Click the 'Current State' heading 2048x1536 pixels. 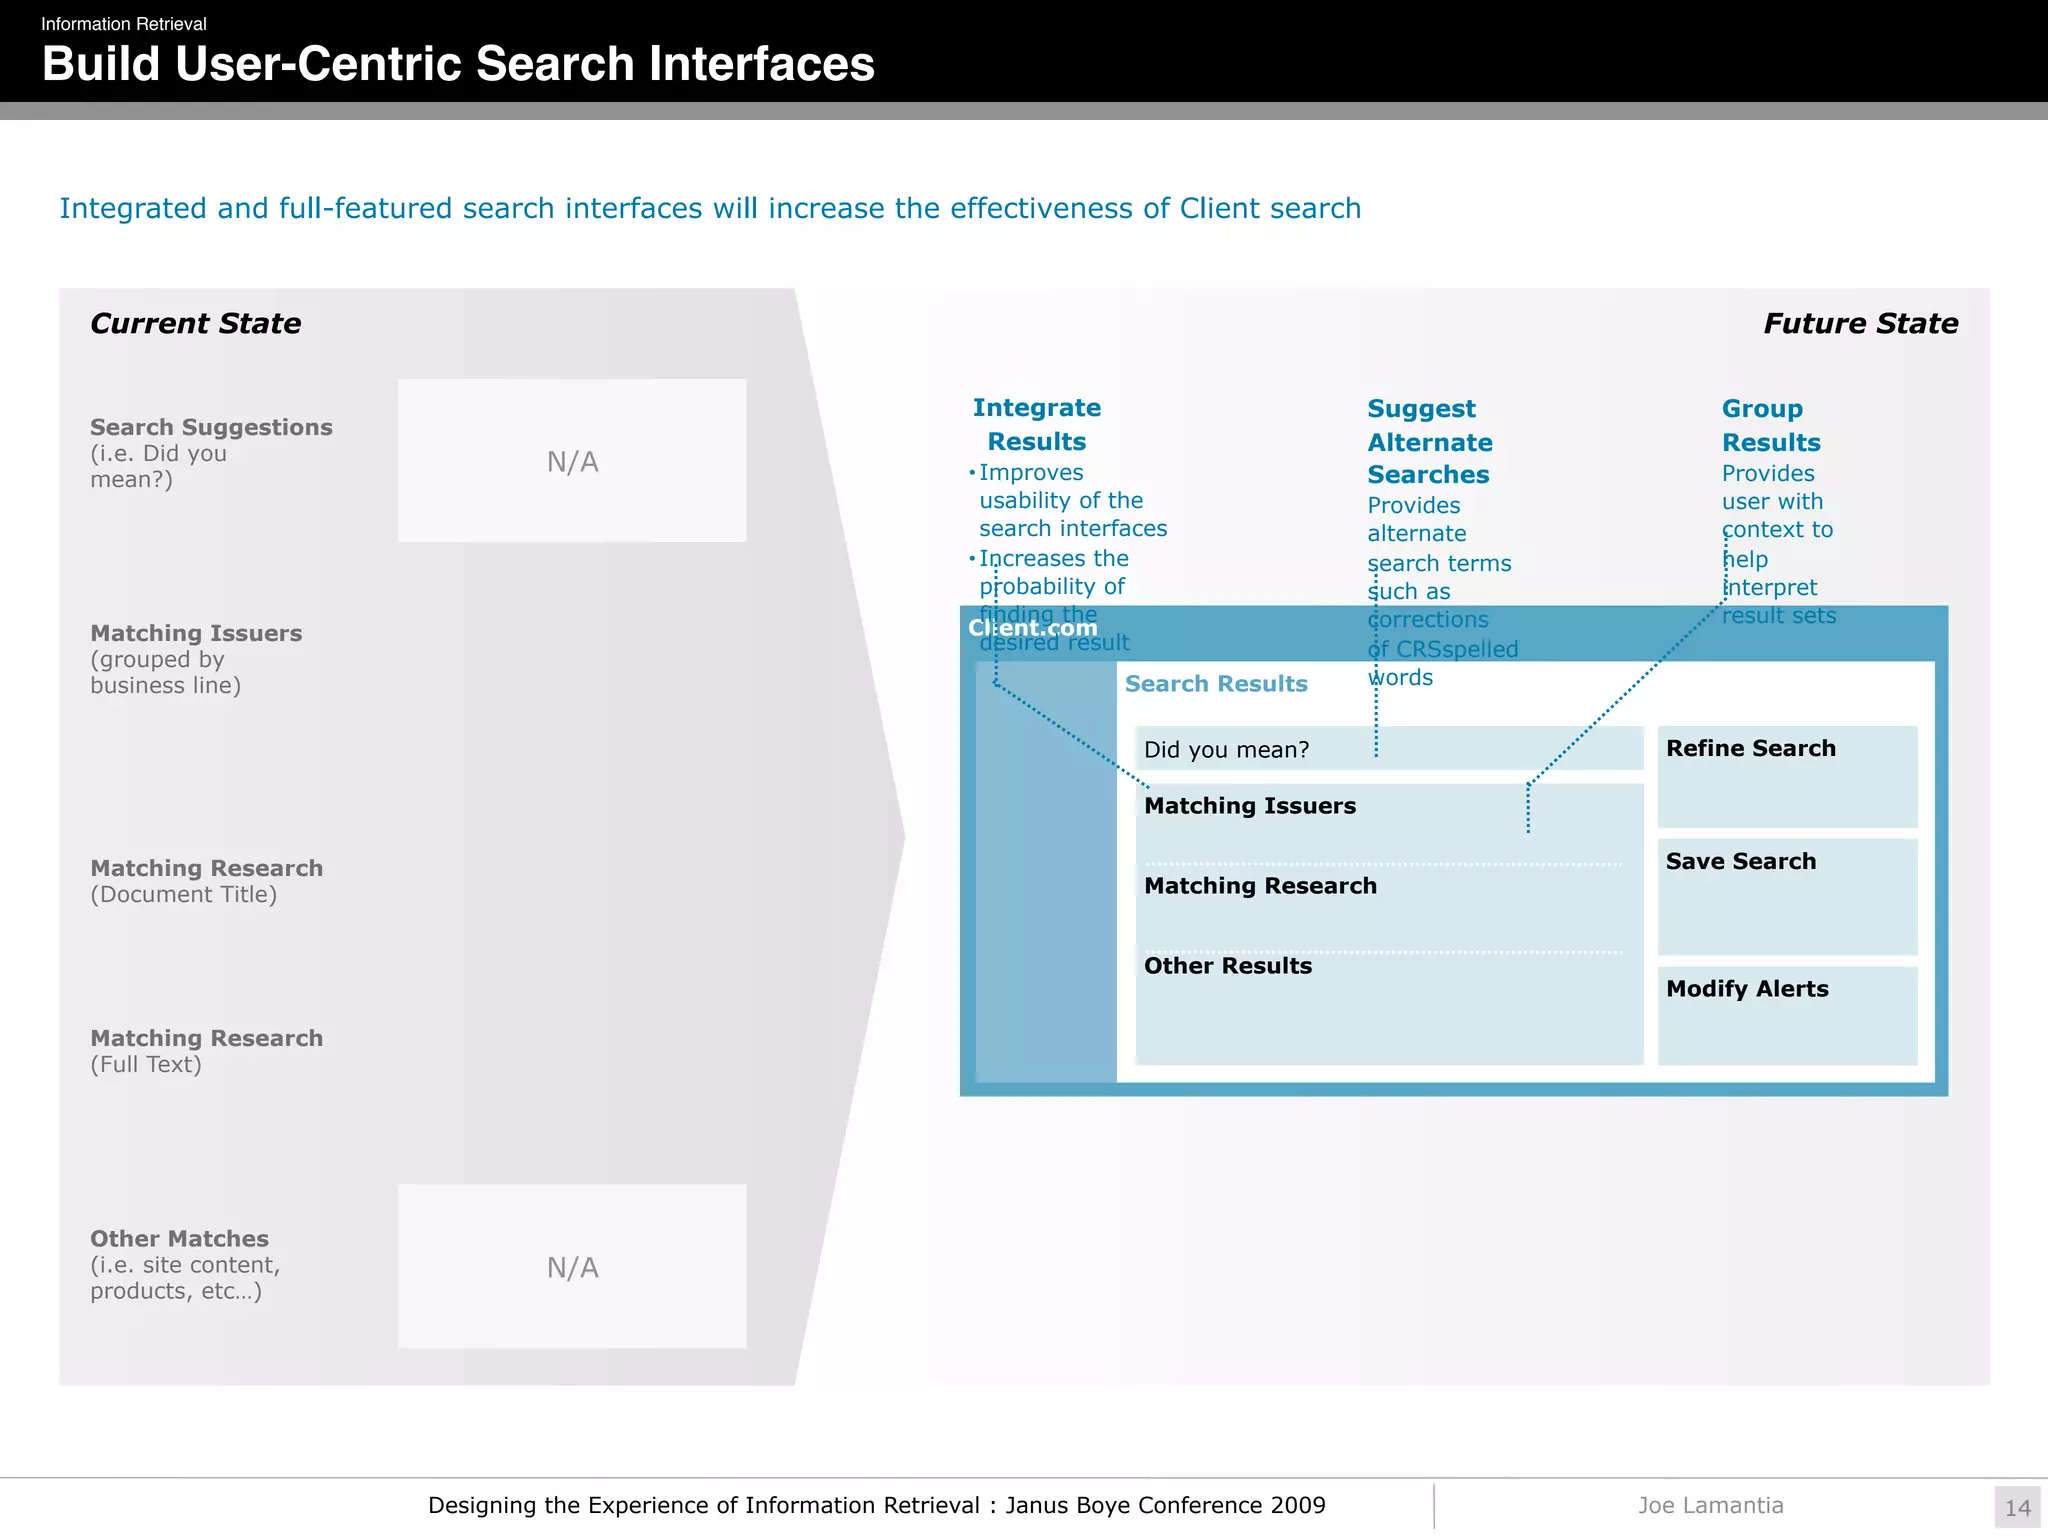[x=195, y=323]
